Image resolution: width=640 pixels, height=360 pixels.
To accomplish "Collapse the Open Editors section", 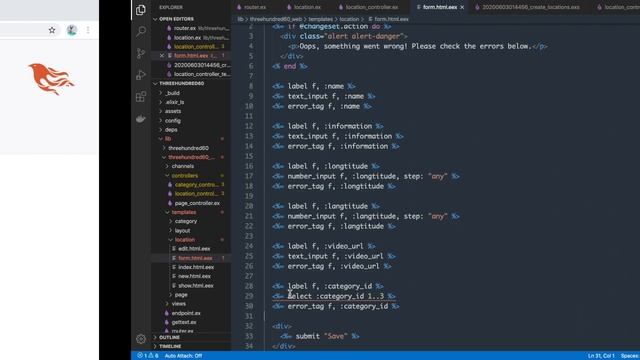I will pos(176,19).
